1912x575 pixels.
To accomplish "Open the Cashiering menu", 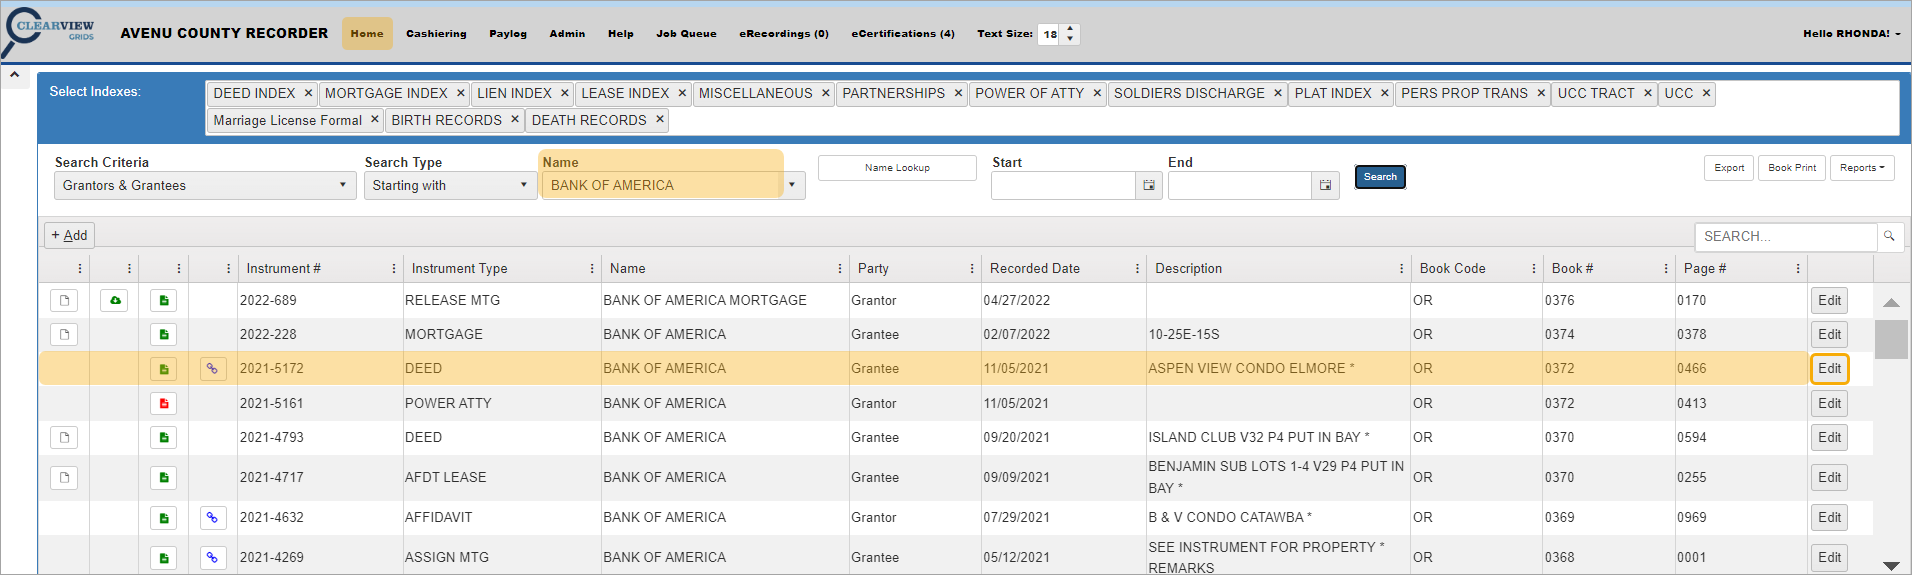I will (x=436, y=33).
